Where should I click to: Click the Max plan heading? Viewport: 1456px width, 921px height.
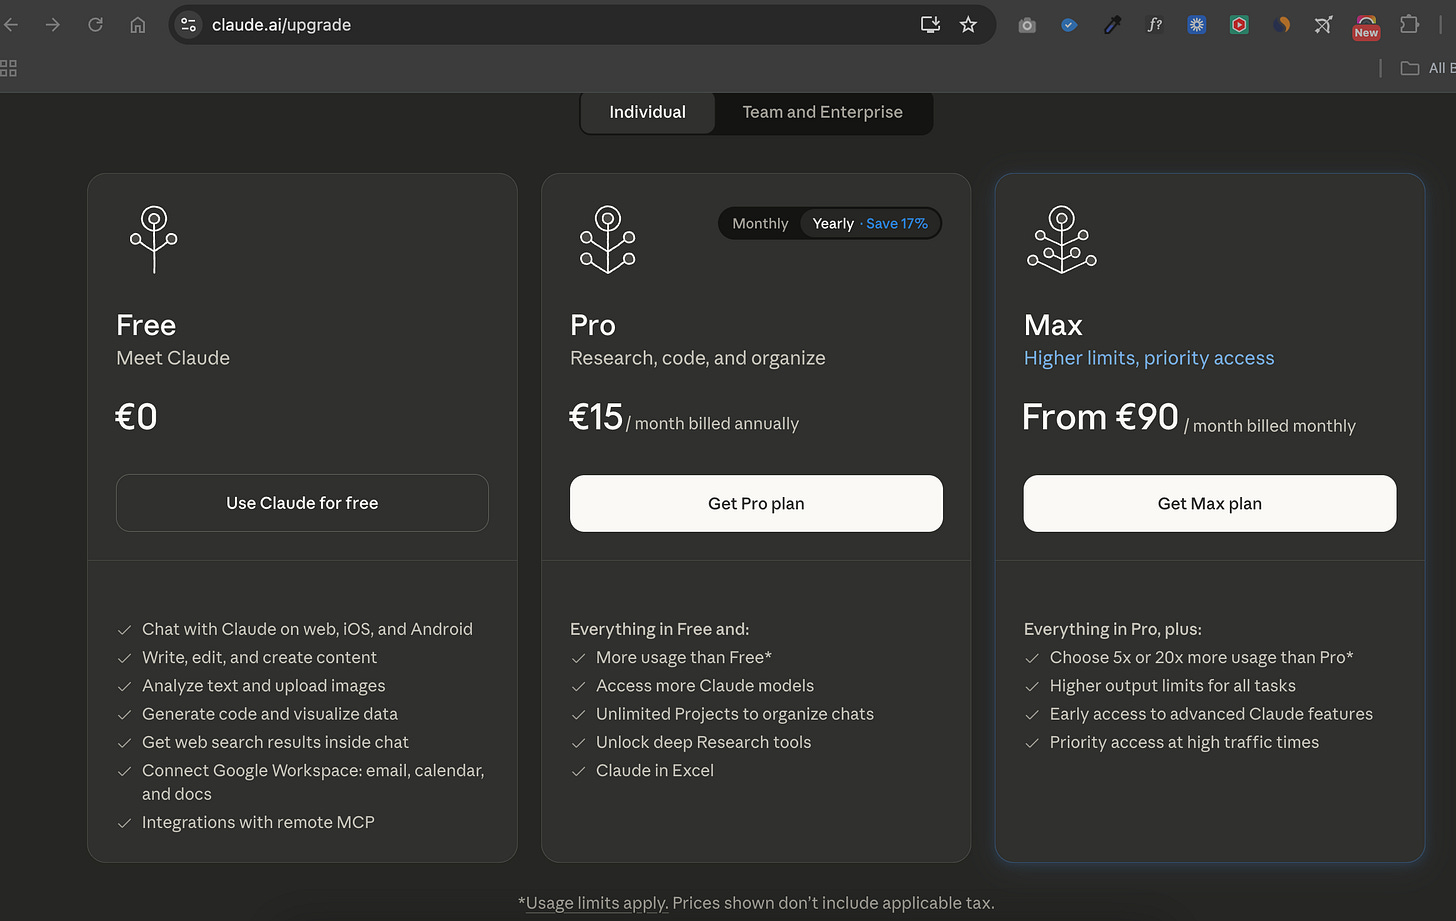point(1053,325)
